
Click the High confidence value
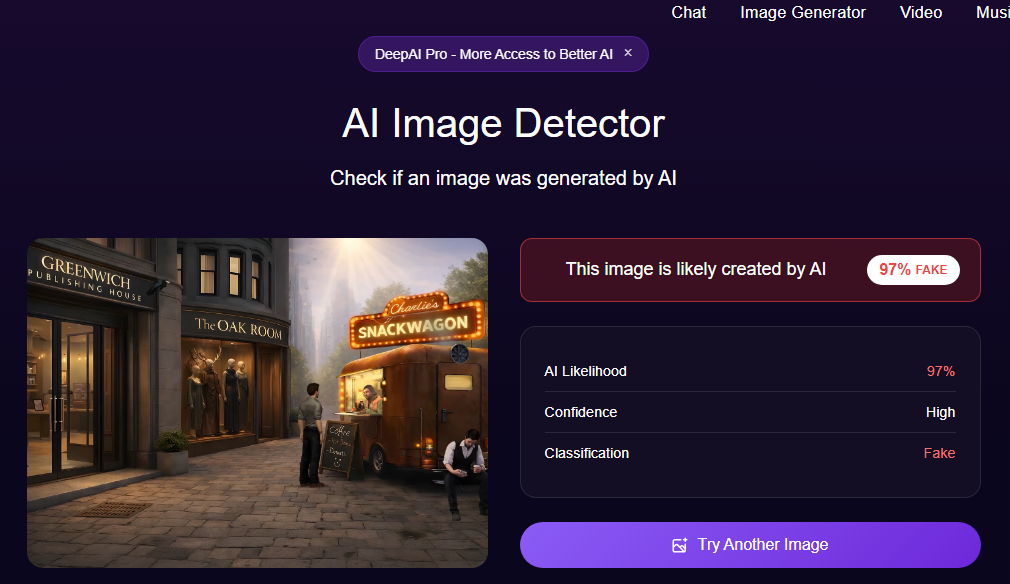click(940, 412)
